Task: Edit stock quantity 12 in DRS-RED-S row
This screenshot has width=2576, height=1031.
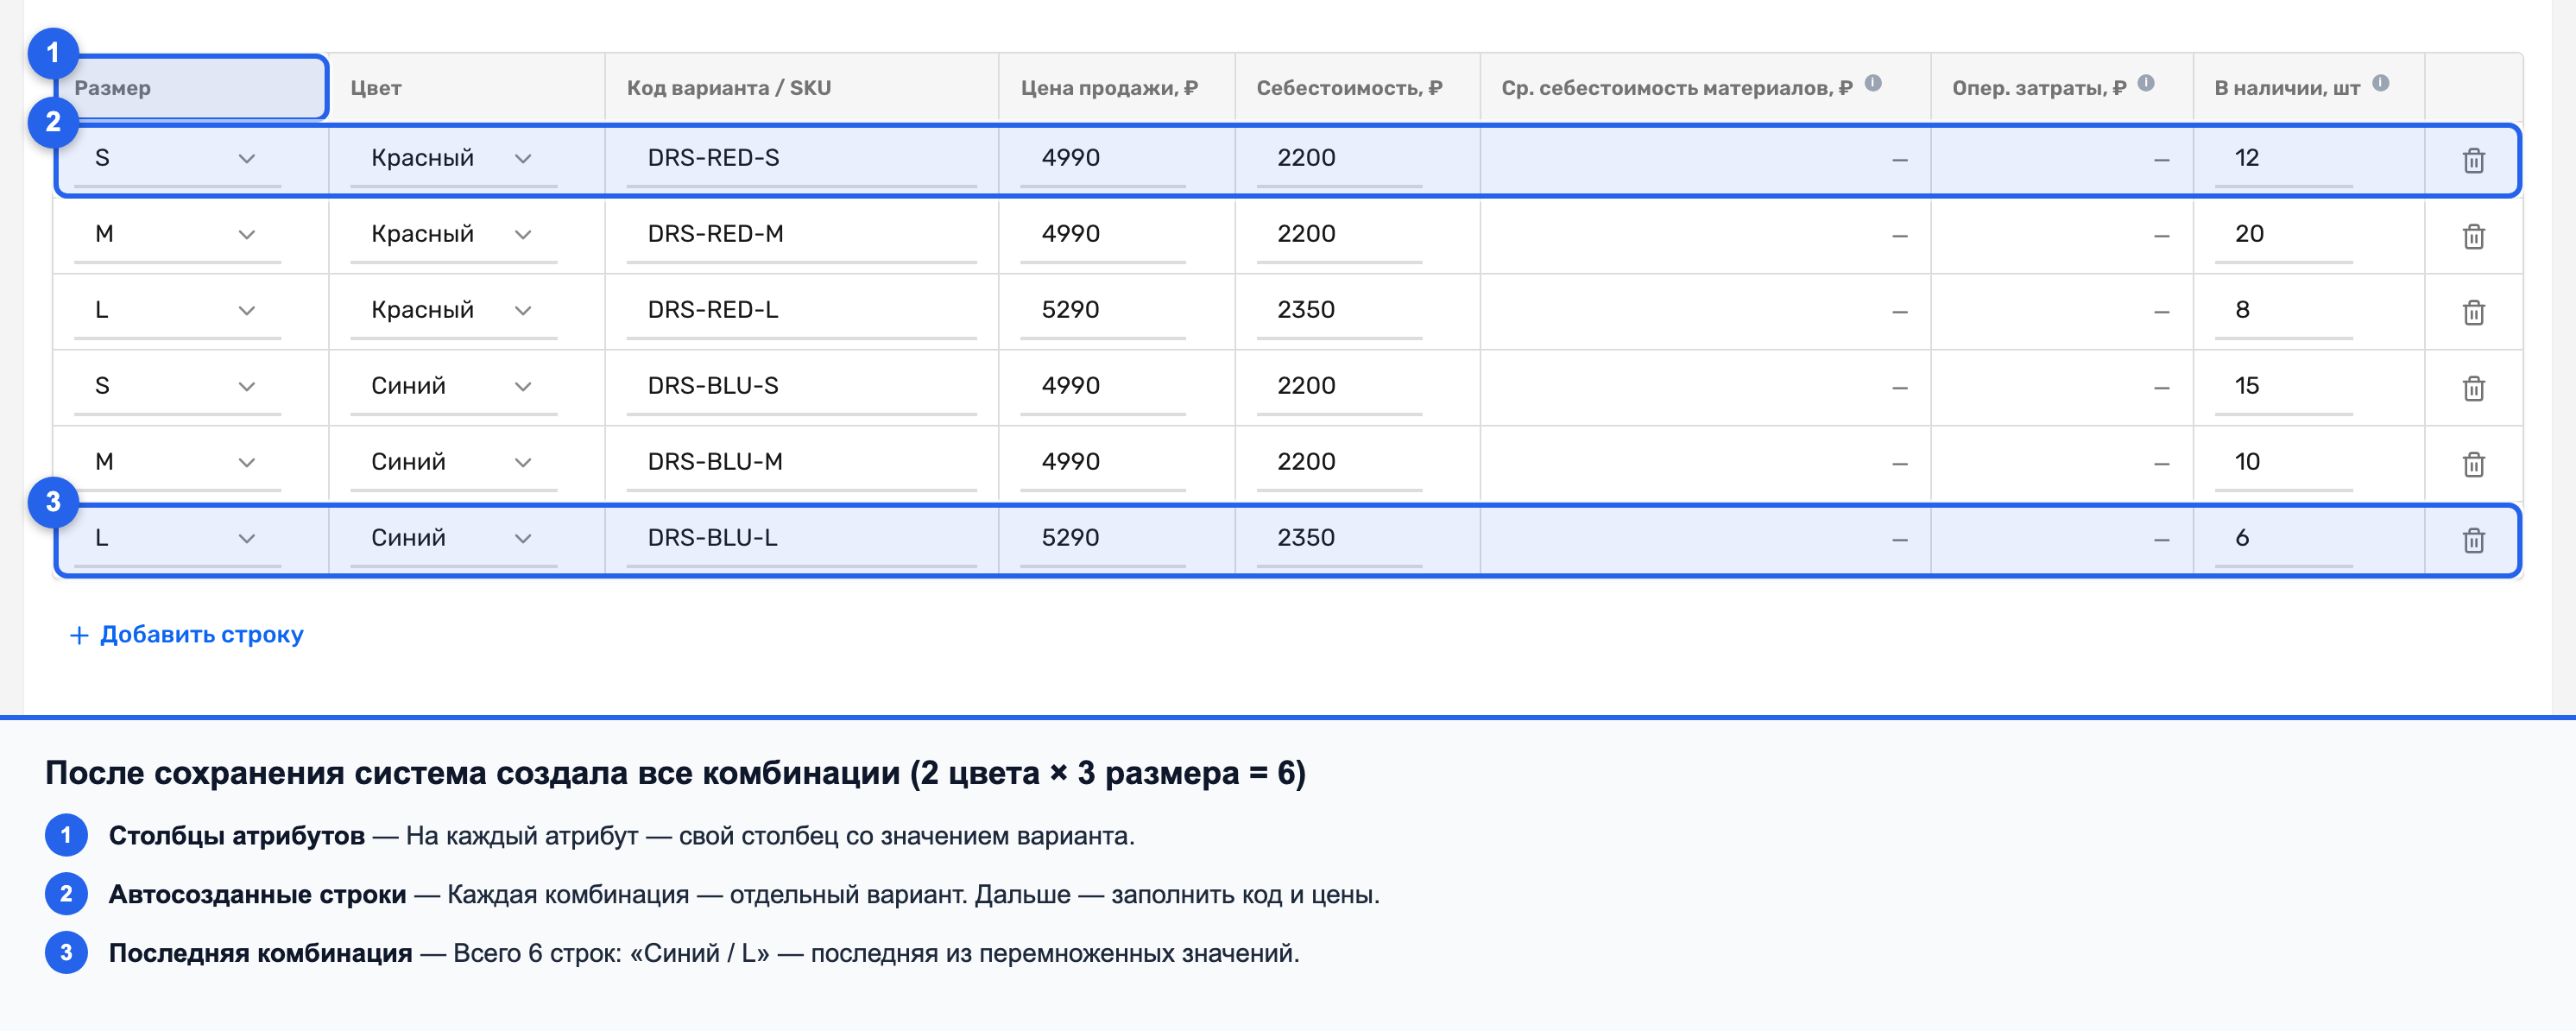Action: 2283,158
